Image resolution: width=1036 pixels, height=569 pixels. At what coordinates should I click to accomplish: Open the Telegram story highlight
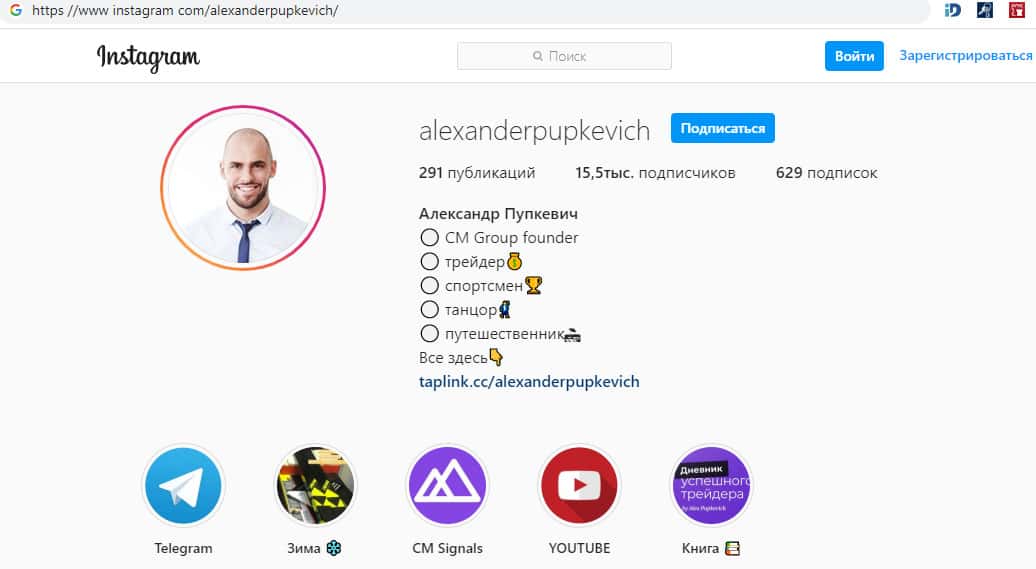click(183, 486)
